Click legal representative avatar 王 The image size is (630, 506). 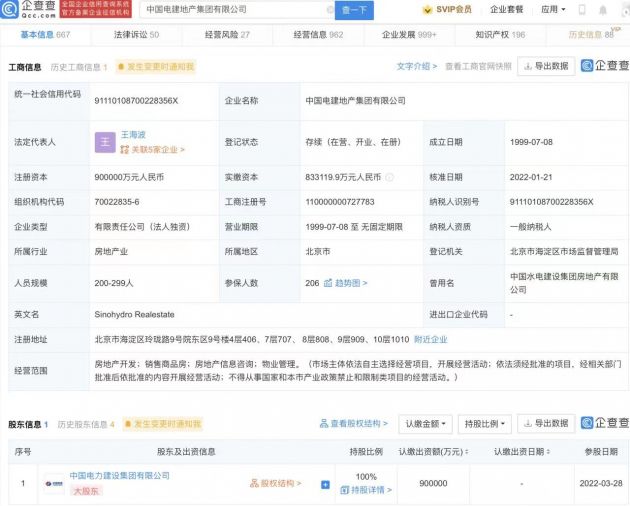click(x=105, y=142)
